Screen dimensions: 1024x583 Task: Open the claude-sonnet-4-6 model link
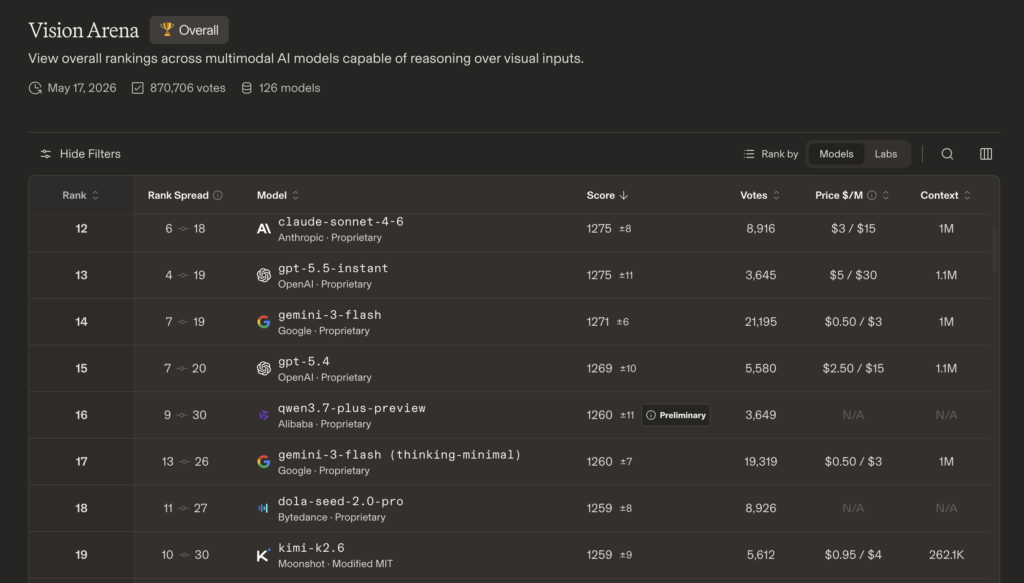click(341, 222)
